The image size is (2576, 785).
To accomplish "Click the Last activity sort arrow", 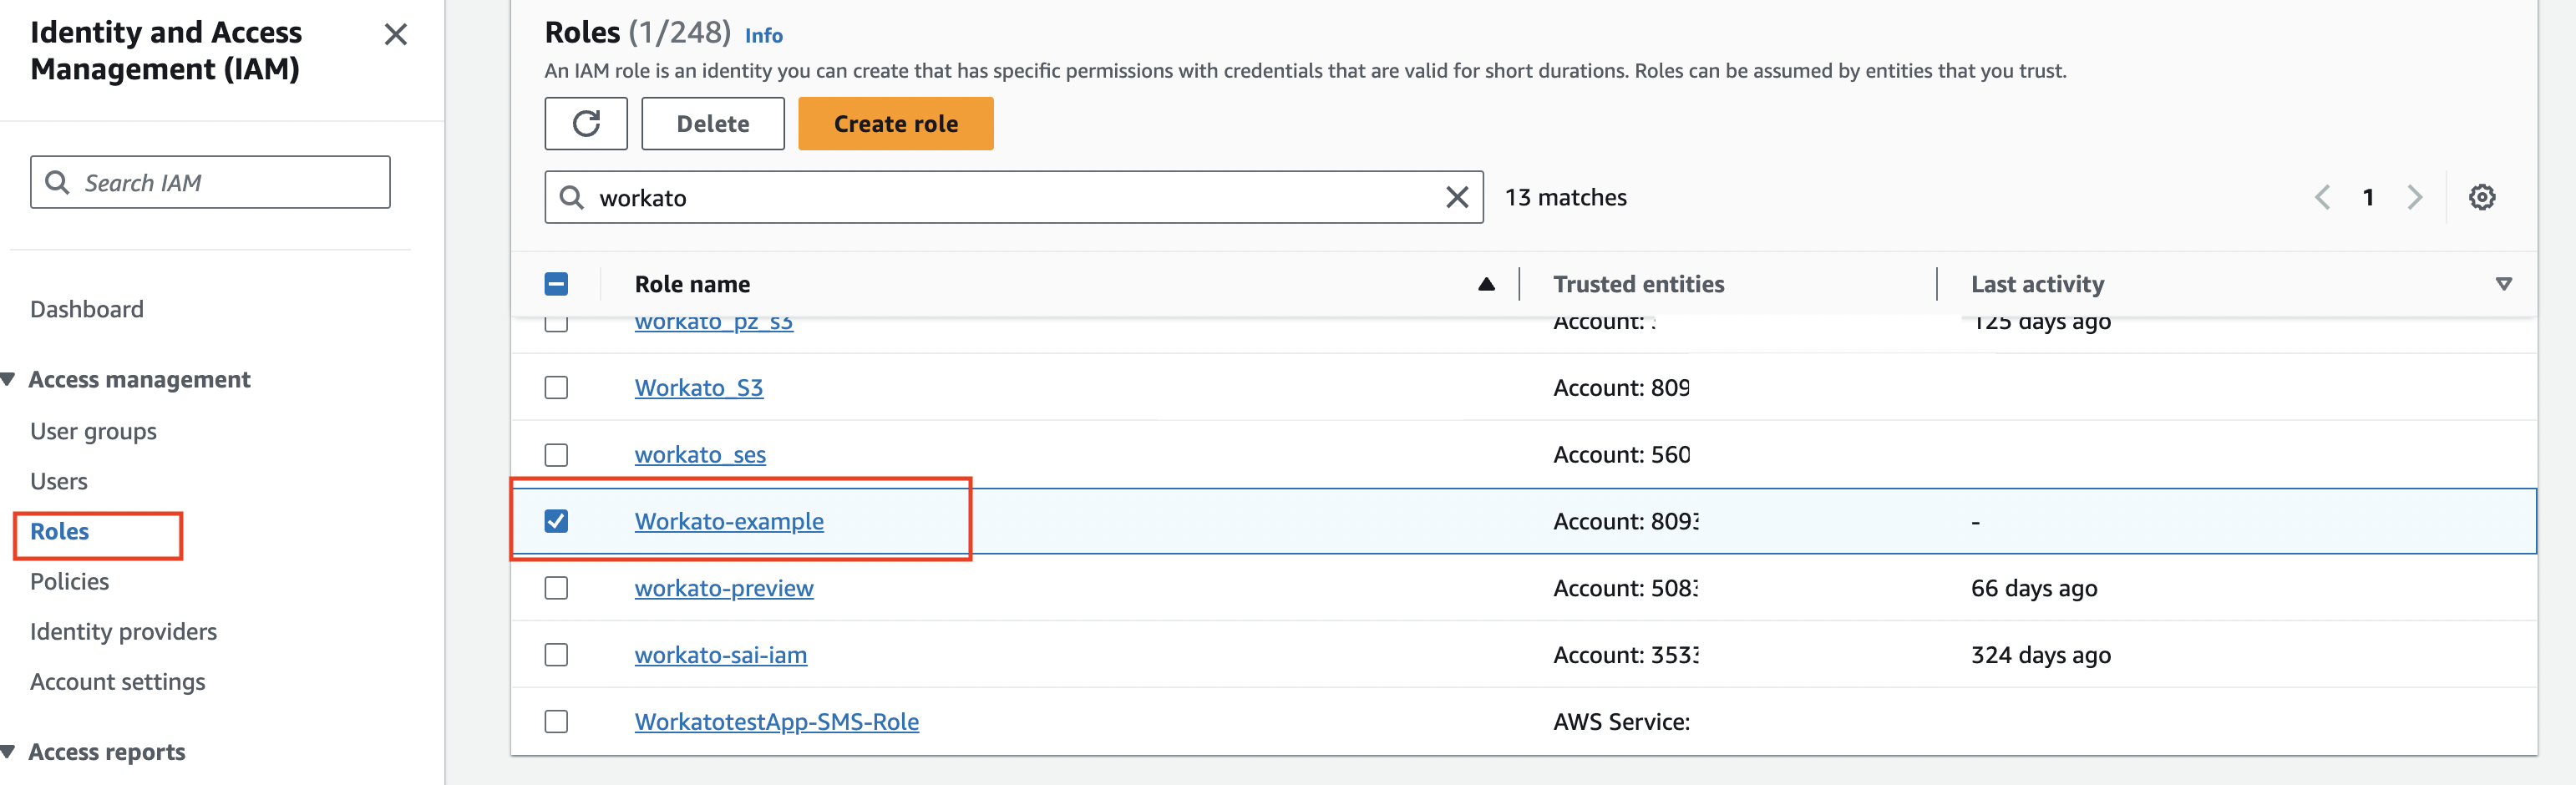I will (2503, 284).
